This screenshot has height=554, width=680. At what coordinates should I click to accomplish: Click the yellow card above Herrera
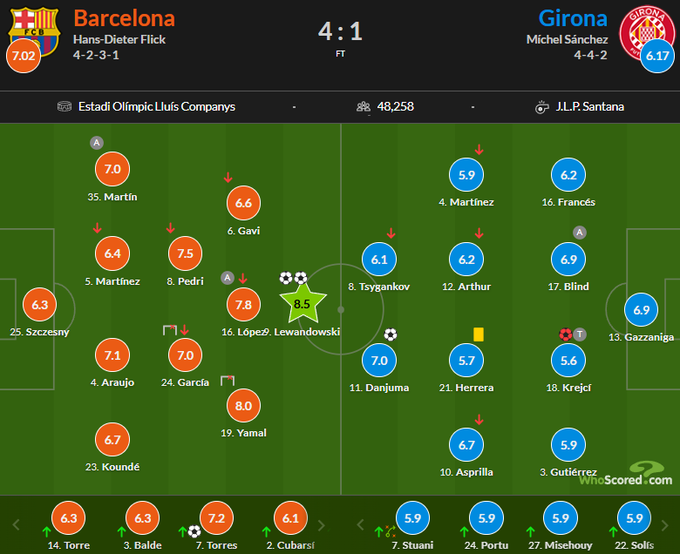click(479, 335)
